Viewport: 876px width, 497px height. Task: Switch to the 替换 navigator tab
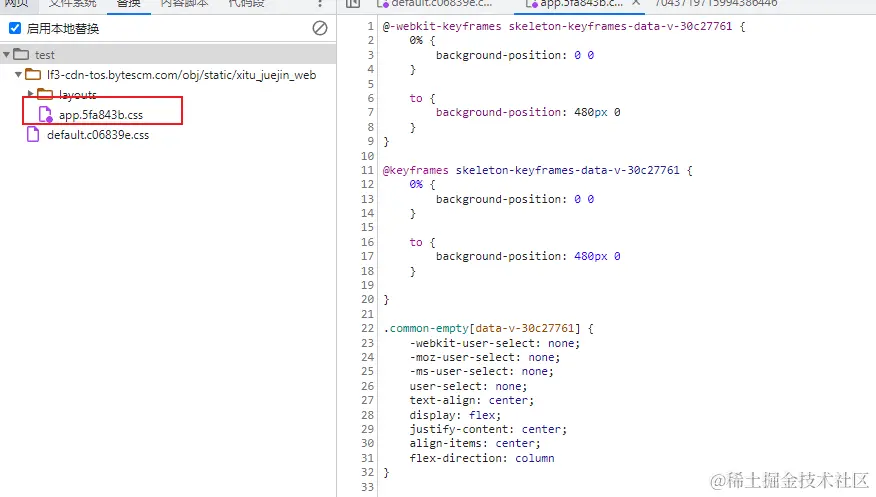click(x=128, y=4)
